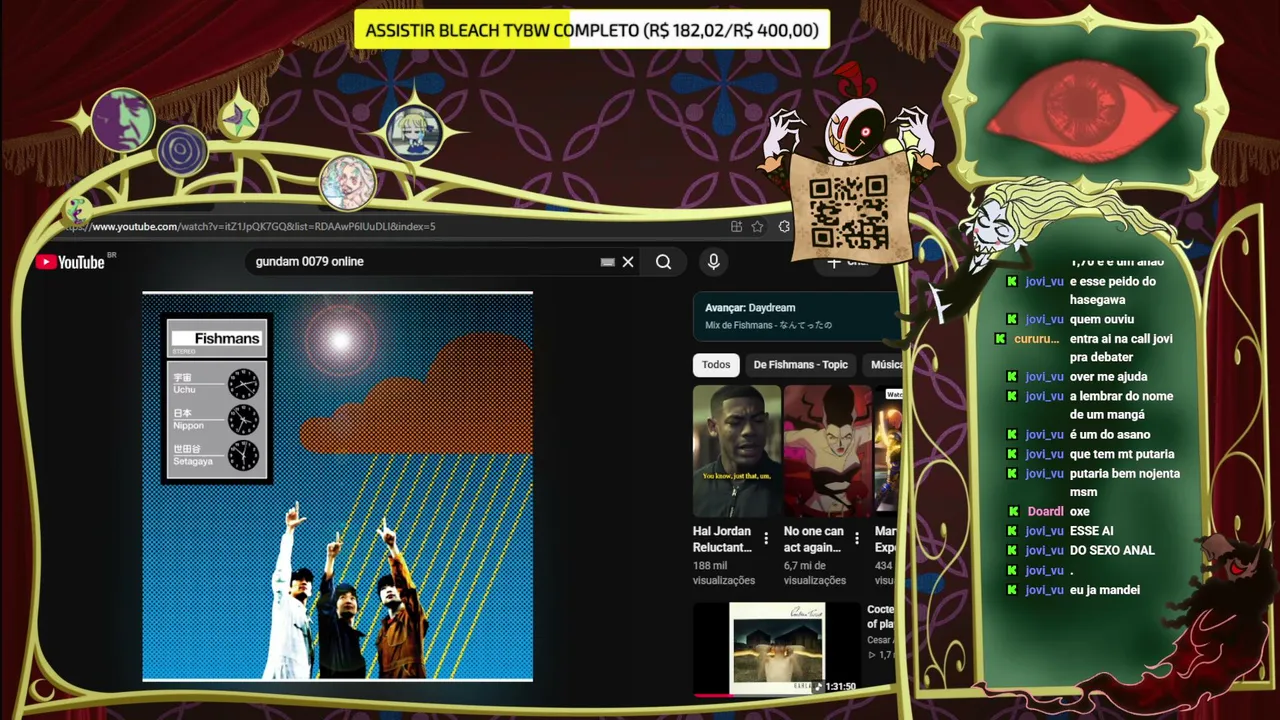This screenshot has width=1280, height=720.
Task: Open options for Hal Jordan Reluctant video
Action: point(766,539)
